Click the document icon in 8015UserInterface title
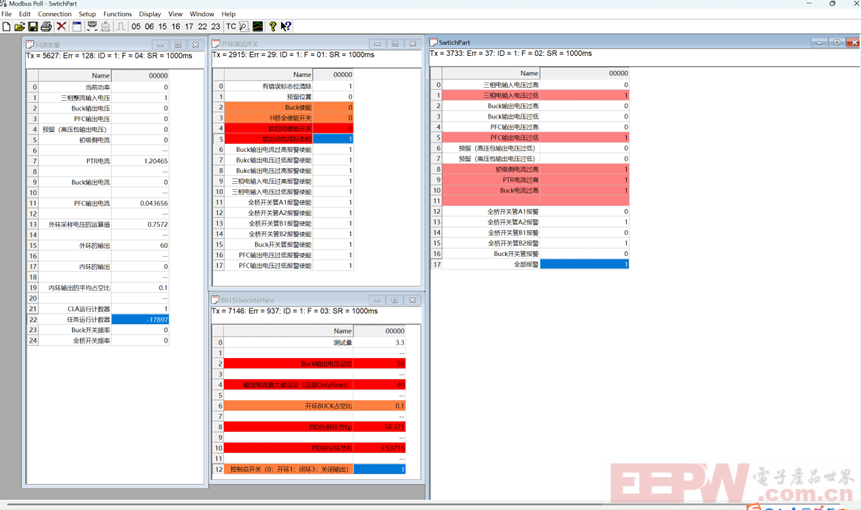The image size is (861, 510). (216, 300)
